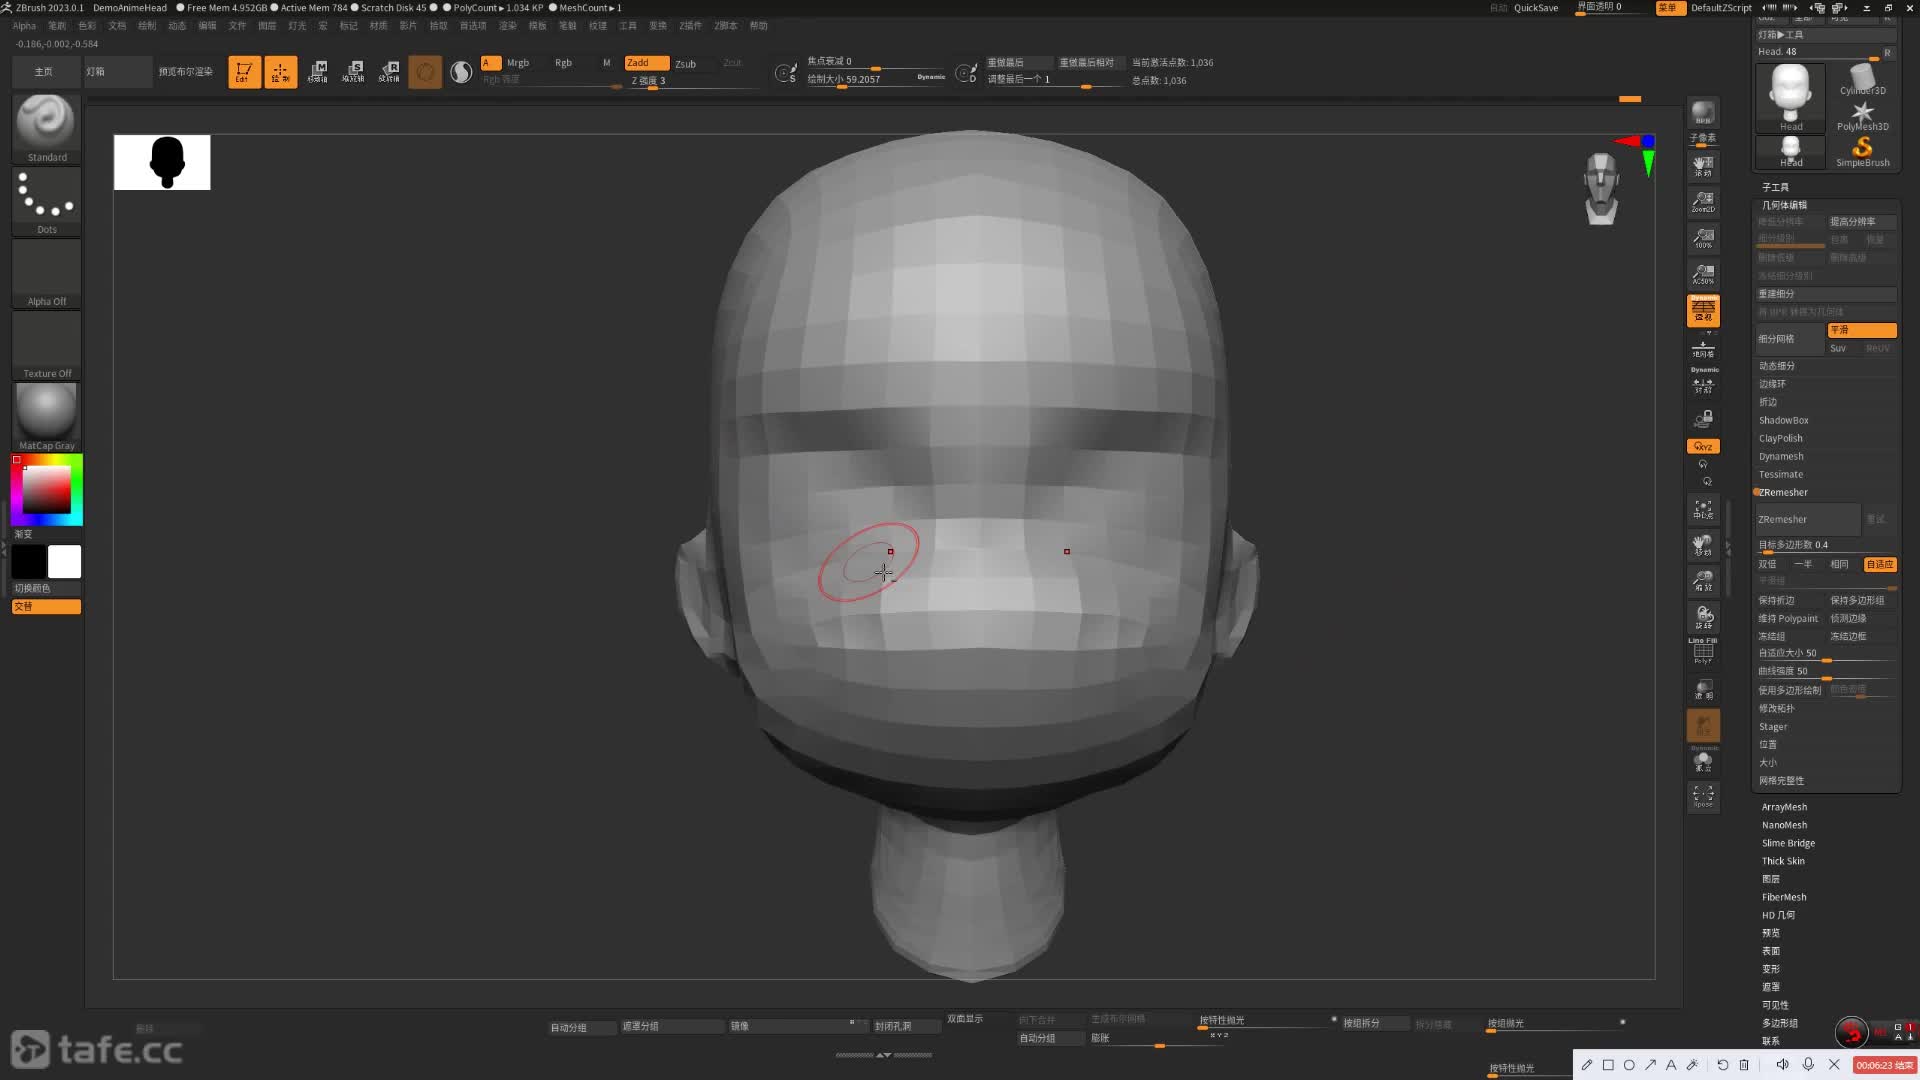Click the camera view head orientation widget

pyautogui.click(x=1602, y=188)
